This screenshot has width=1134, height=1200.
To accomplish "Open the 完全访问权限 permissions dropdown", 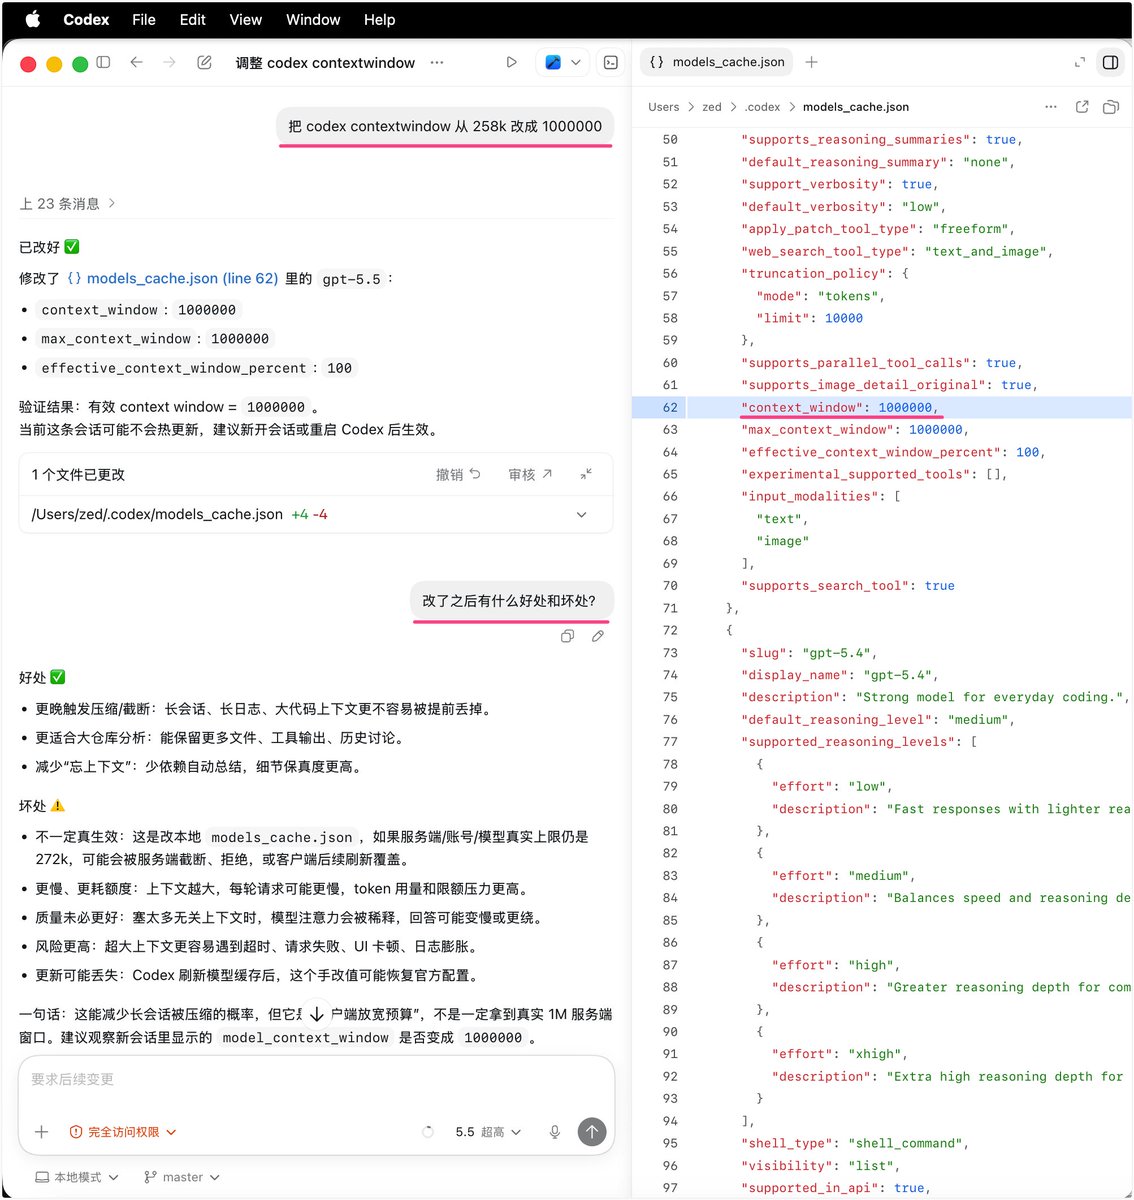I will tap(123, 1132).
